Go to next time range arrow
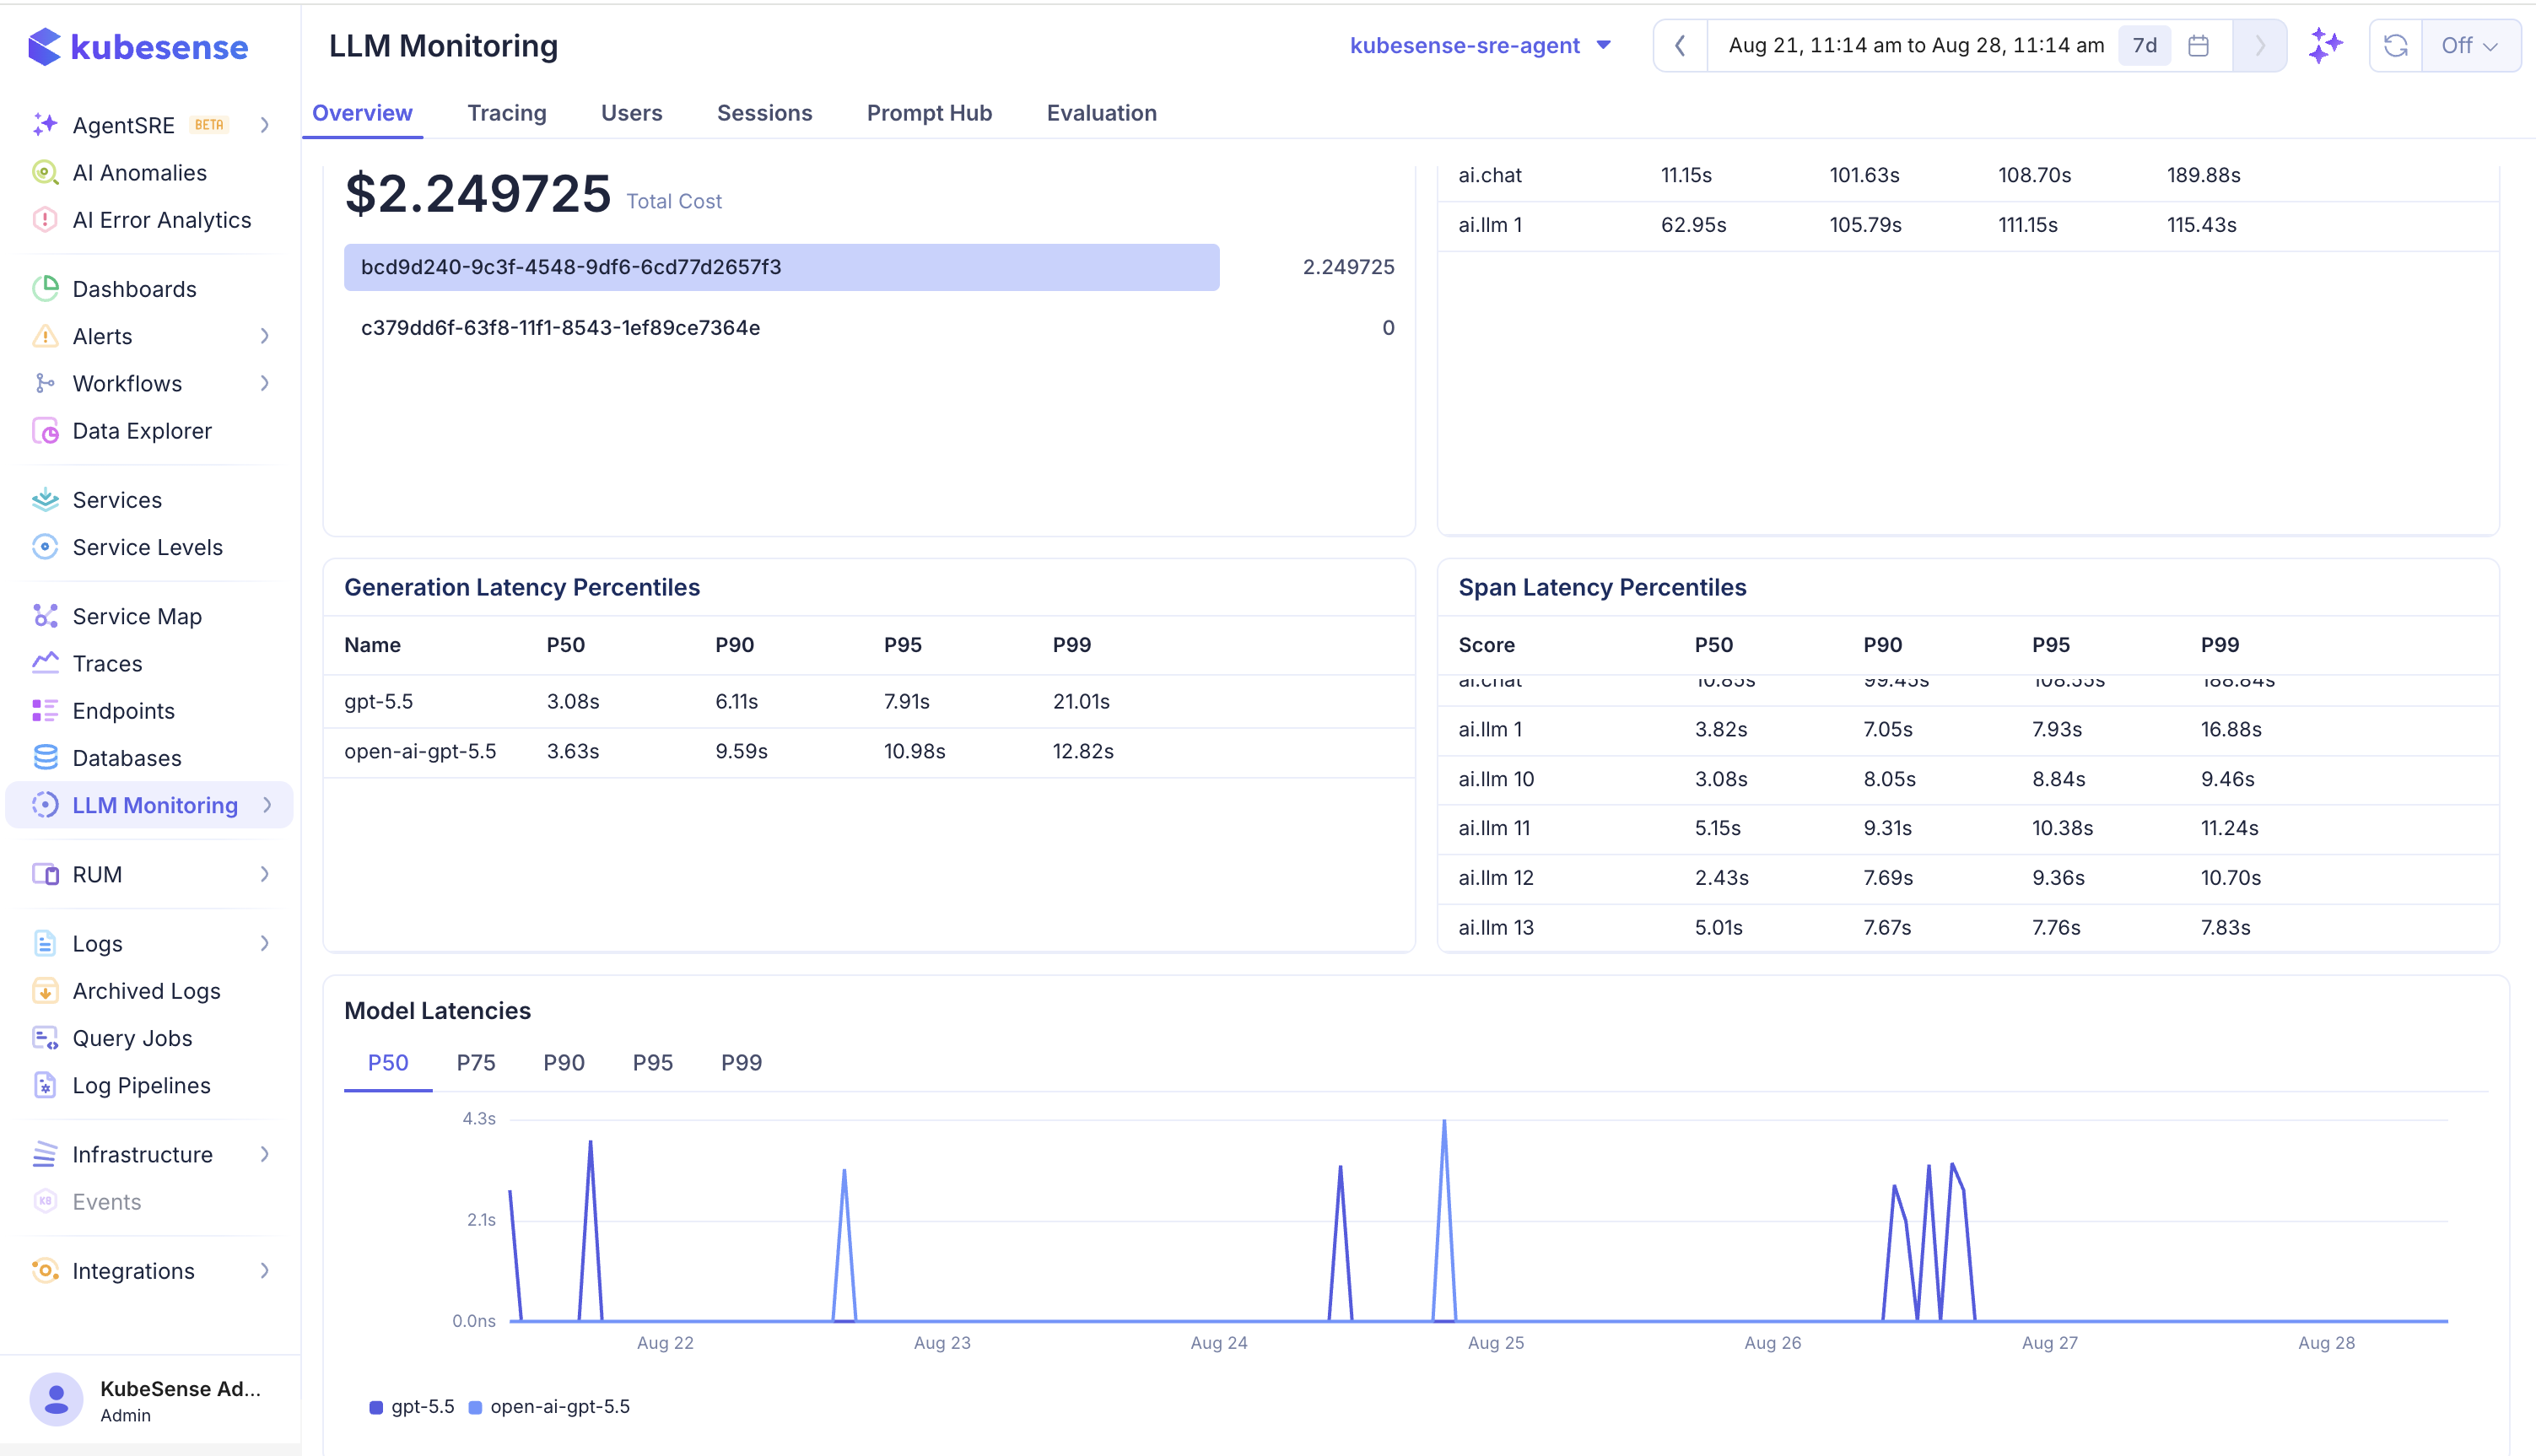The width and height of the screenshot is (2536, 1456). click(2259, 45)
